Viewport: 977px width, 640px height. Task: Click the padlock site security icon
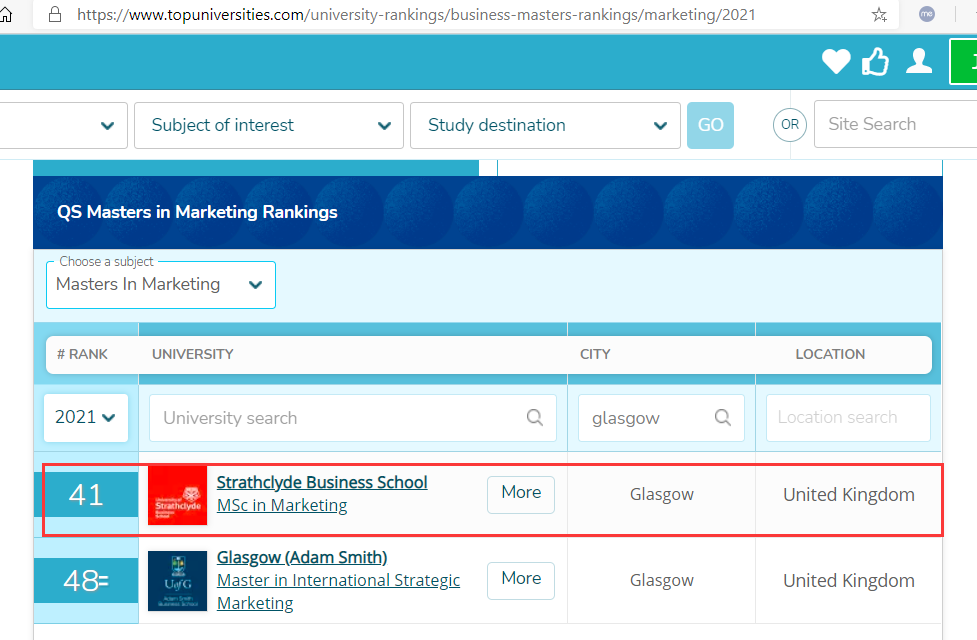coord(55,14)
